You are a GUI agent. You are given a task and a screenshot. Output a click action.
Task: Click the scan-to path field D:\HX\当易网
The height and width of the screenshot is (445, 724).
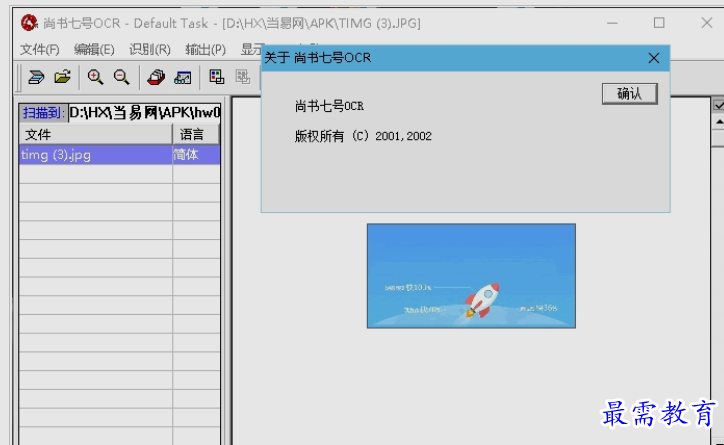pyautogui.click(x=145, y=113)
